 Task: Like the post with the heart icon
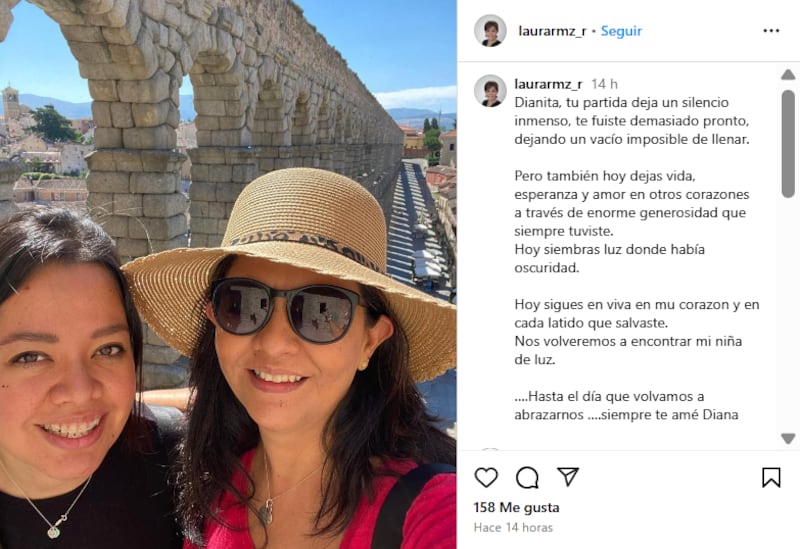tap(486, 478)
